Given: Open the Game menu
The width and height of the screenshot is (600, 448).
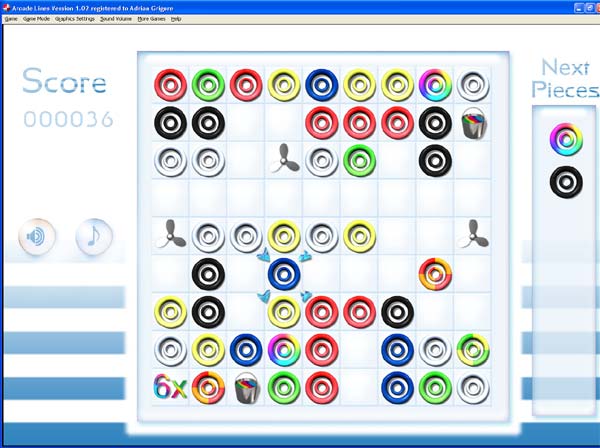Looking at the screenshot, I should click(x=11, y=19).
